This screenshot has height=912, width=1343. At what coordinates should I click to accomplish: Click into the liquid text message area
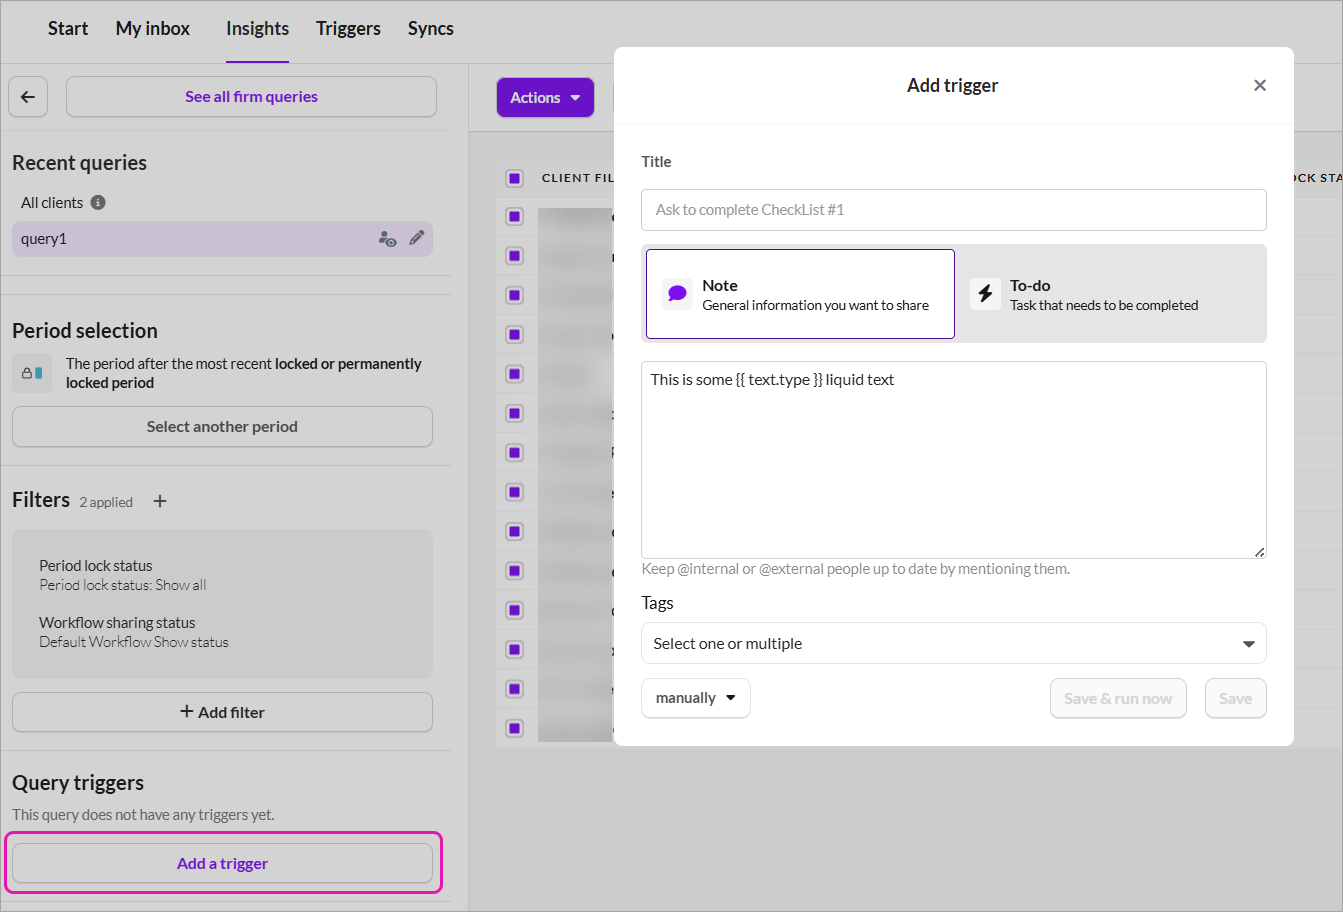click(953, 460)
